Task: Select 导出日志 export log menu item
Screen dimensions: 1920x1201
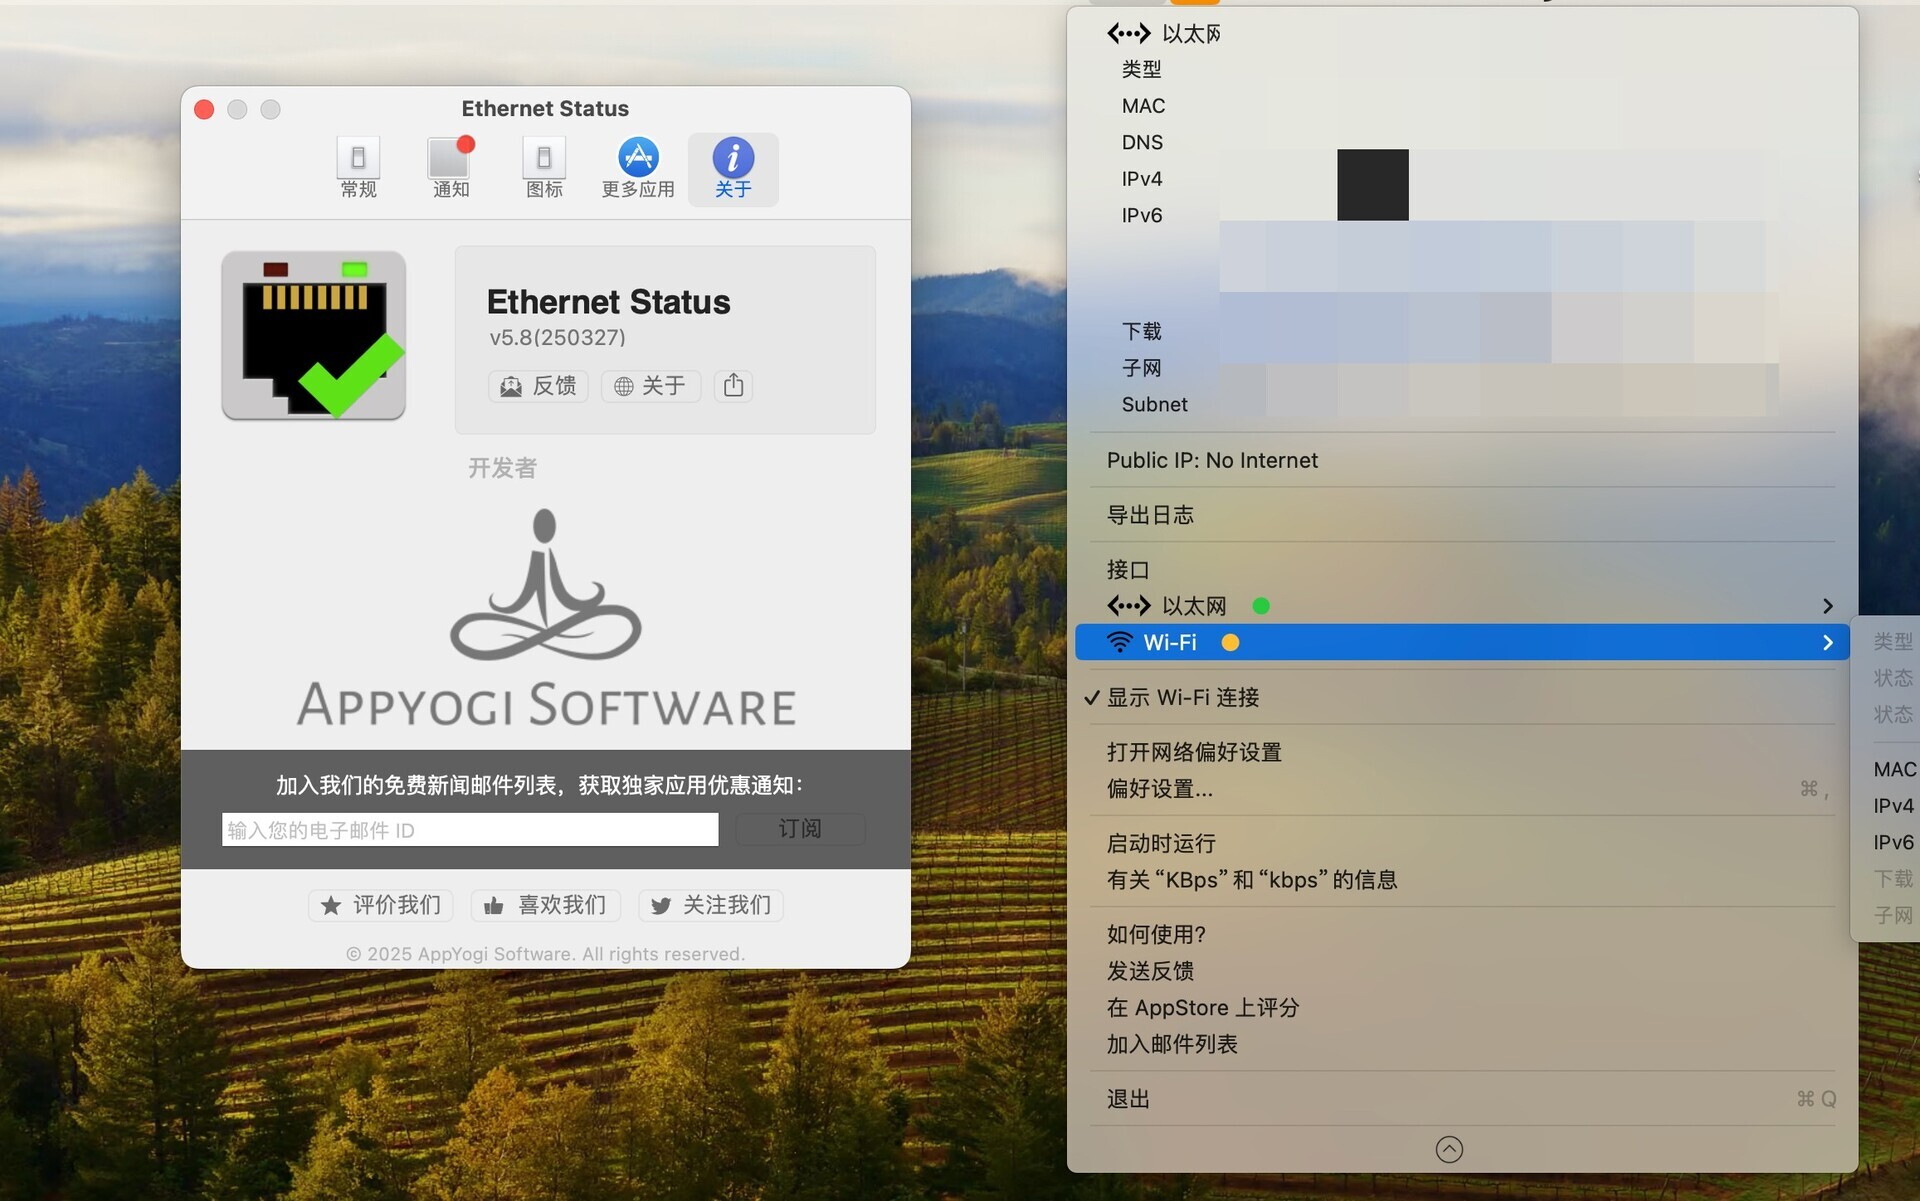Action: tap(1462, 515)
